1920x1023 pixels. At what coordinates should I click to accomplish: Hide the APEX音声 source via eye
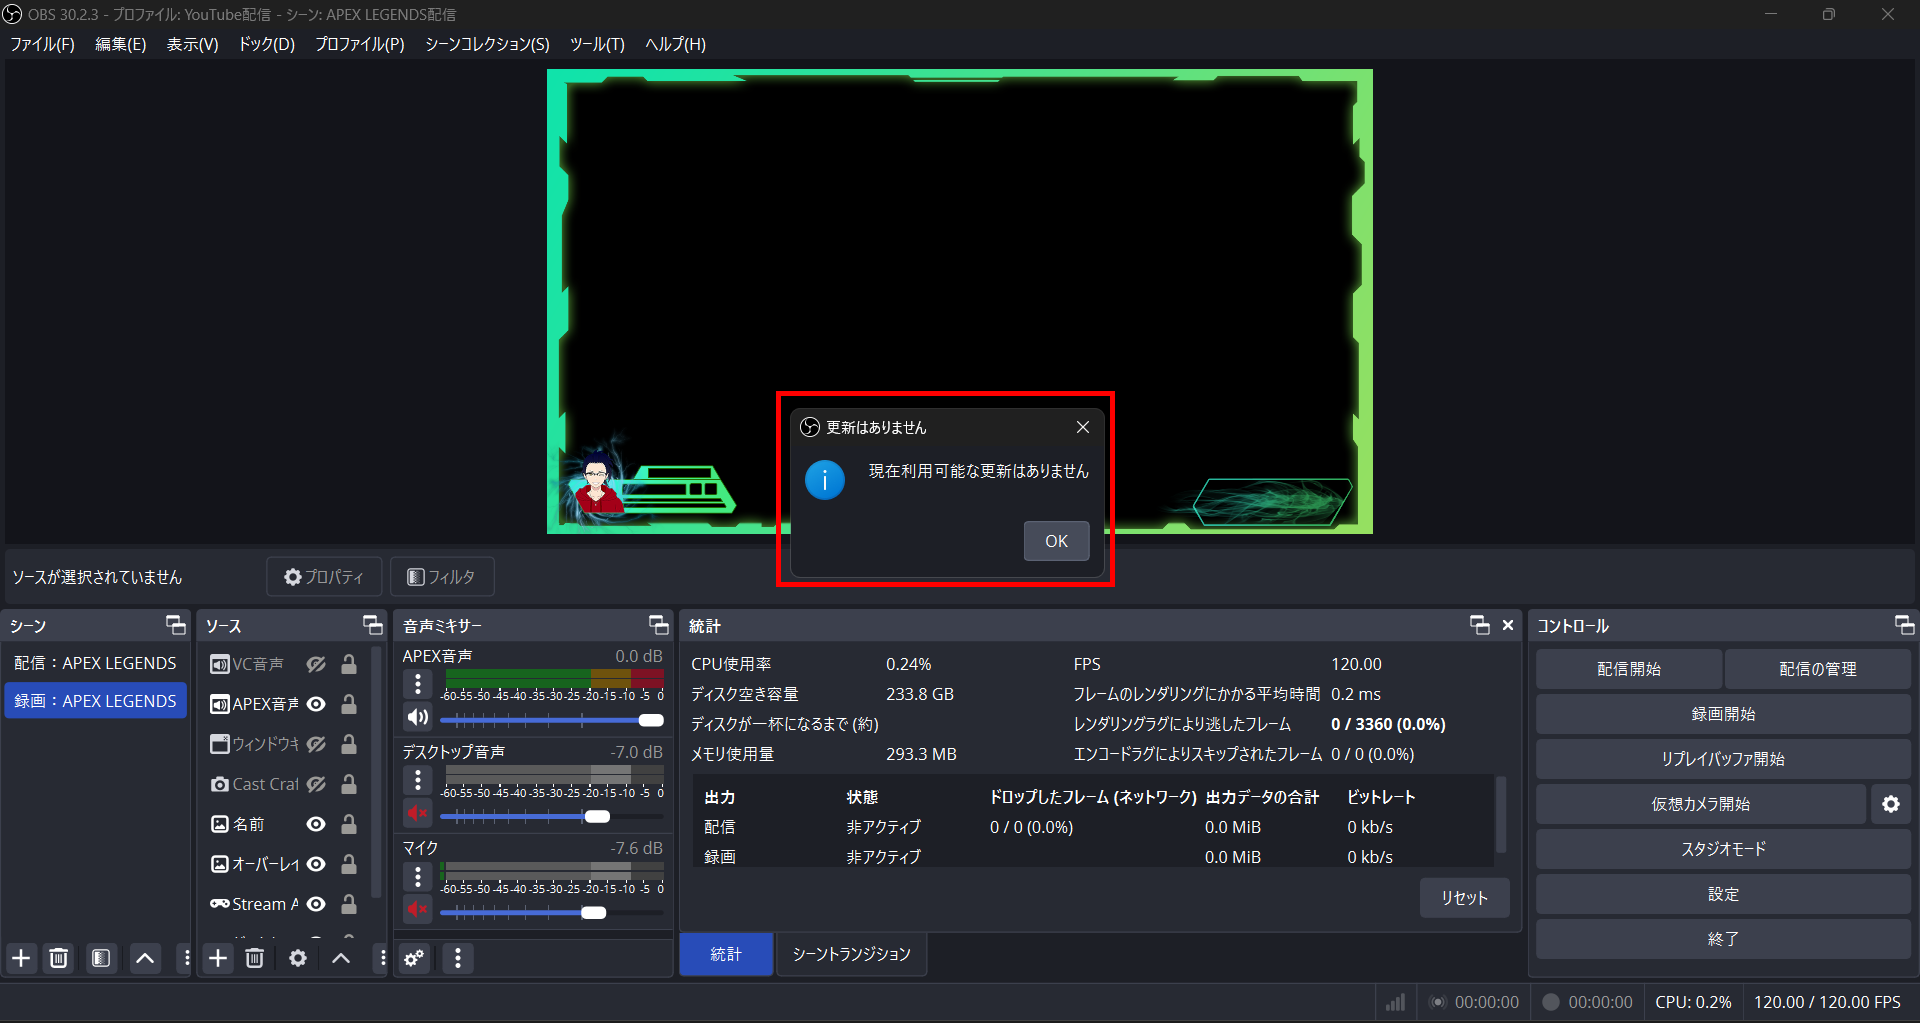coord(316,704)
